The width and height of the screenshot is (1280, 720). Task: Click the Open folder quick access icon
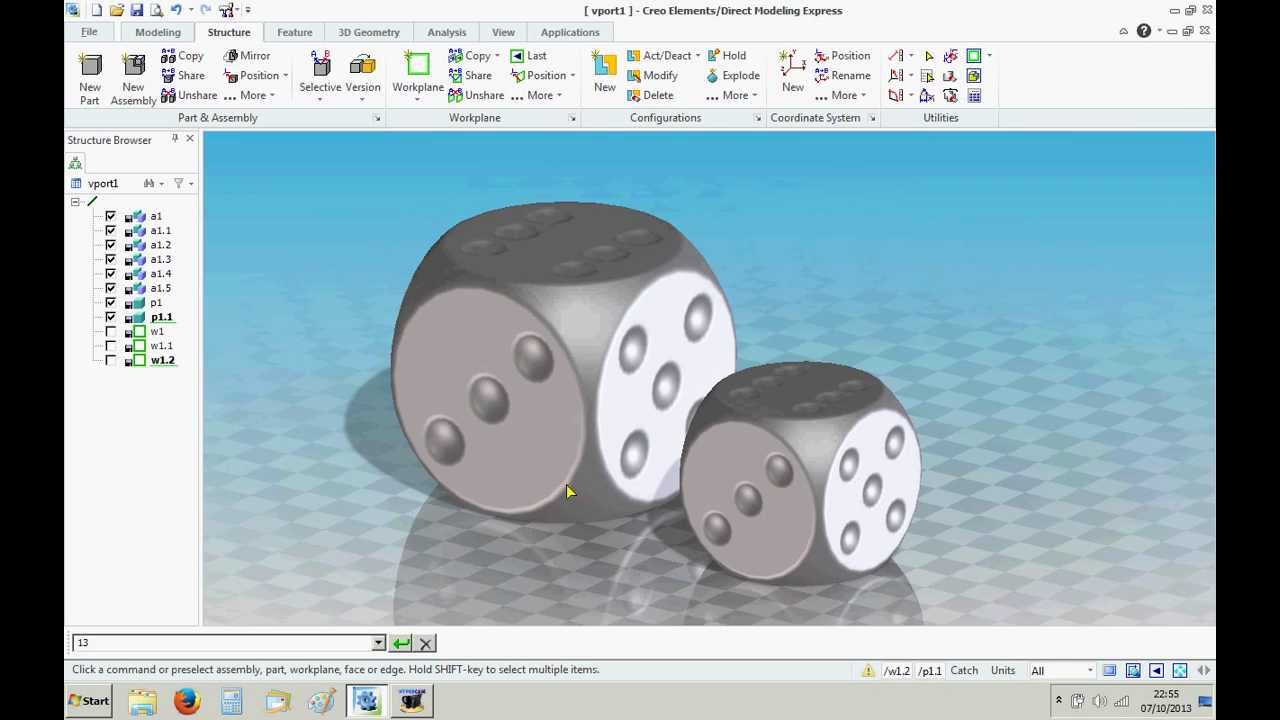pos(116,10)
